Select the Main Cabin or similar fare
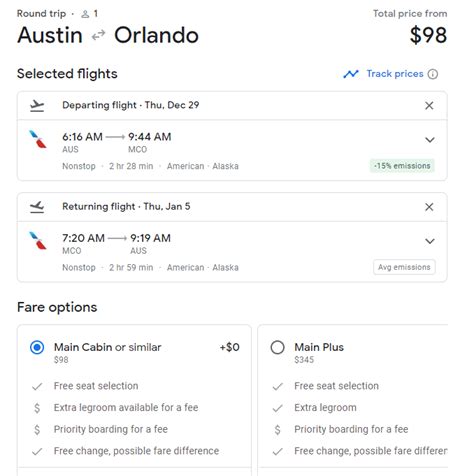 click(37, 347)
